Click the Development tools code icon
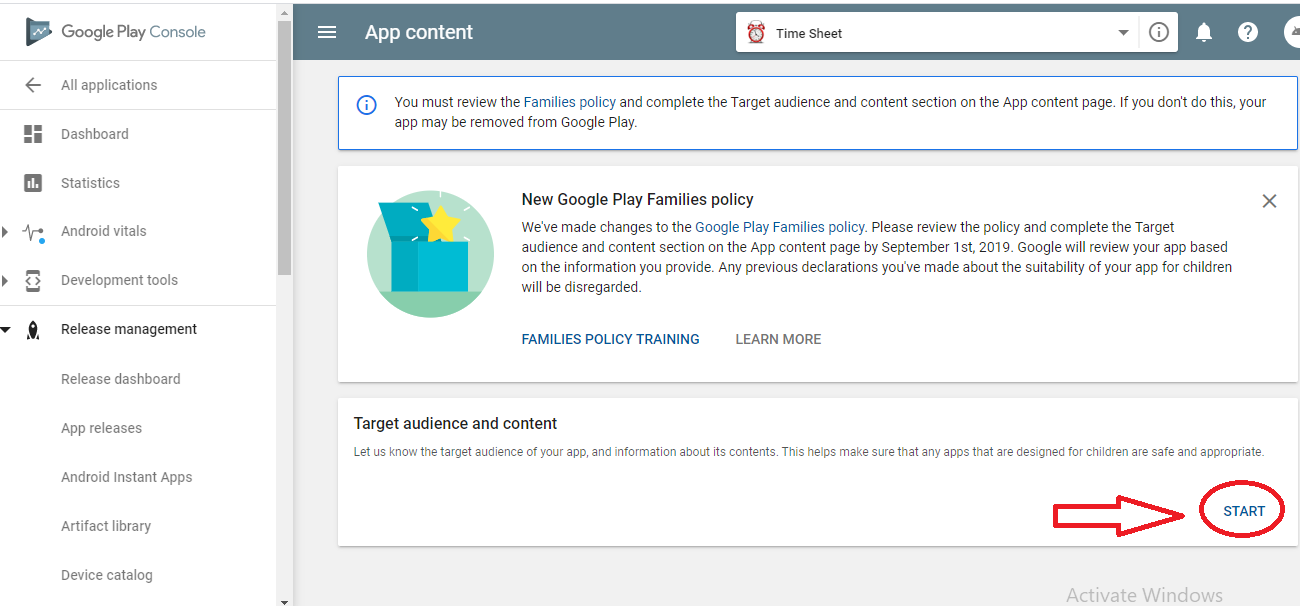Screen dimensions: 1300x606 pyautogui.click(x=33, y=280)
